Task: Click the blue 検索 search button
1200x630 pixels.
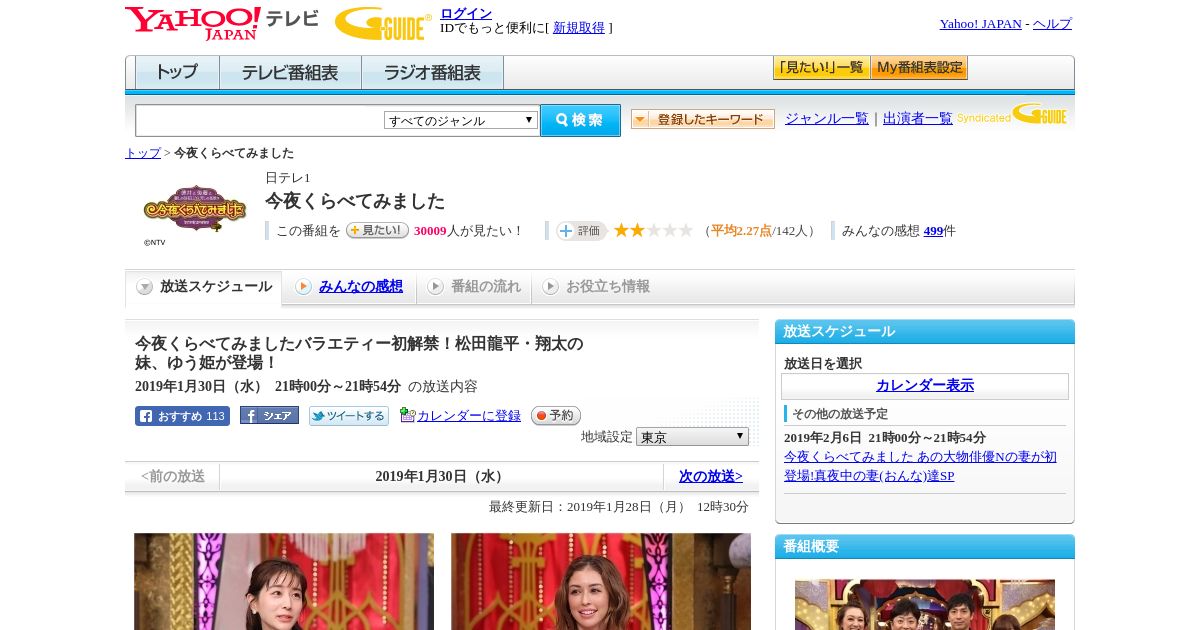Action: tap(580, 120)
